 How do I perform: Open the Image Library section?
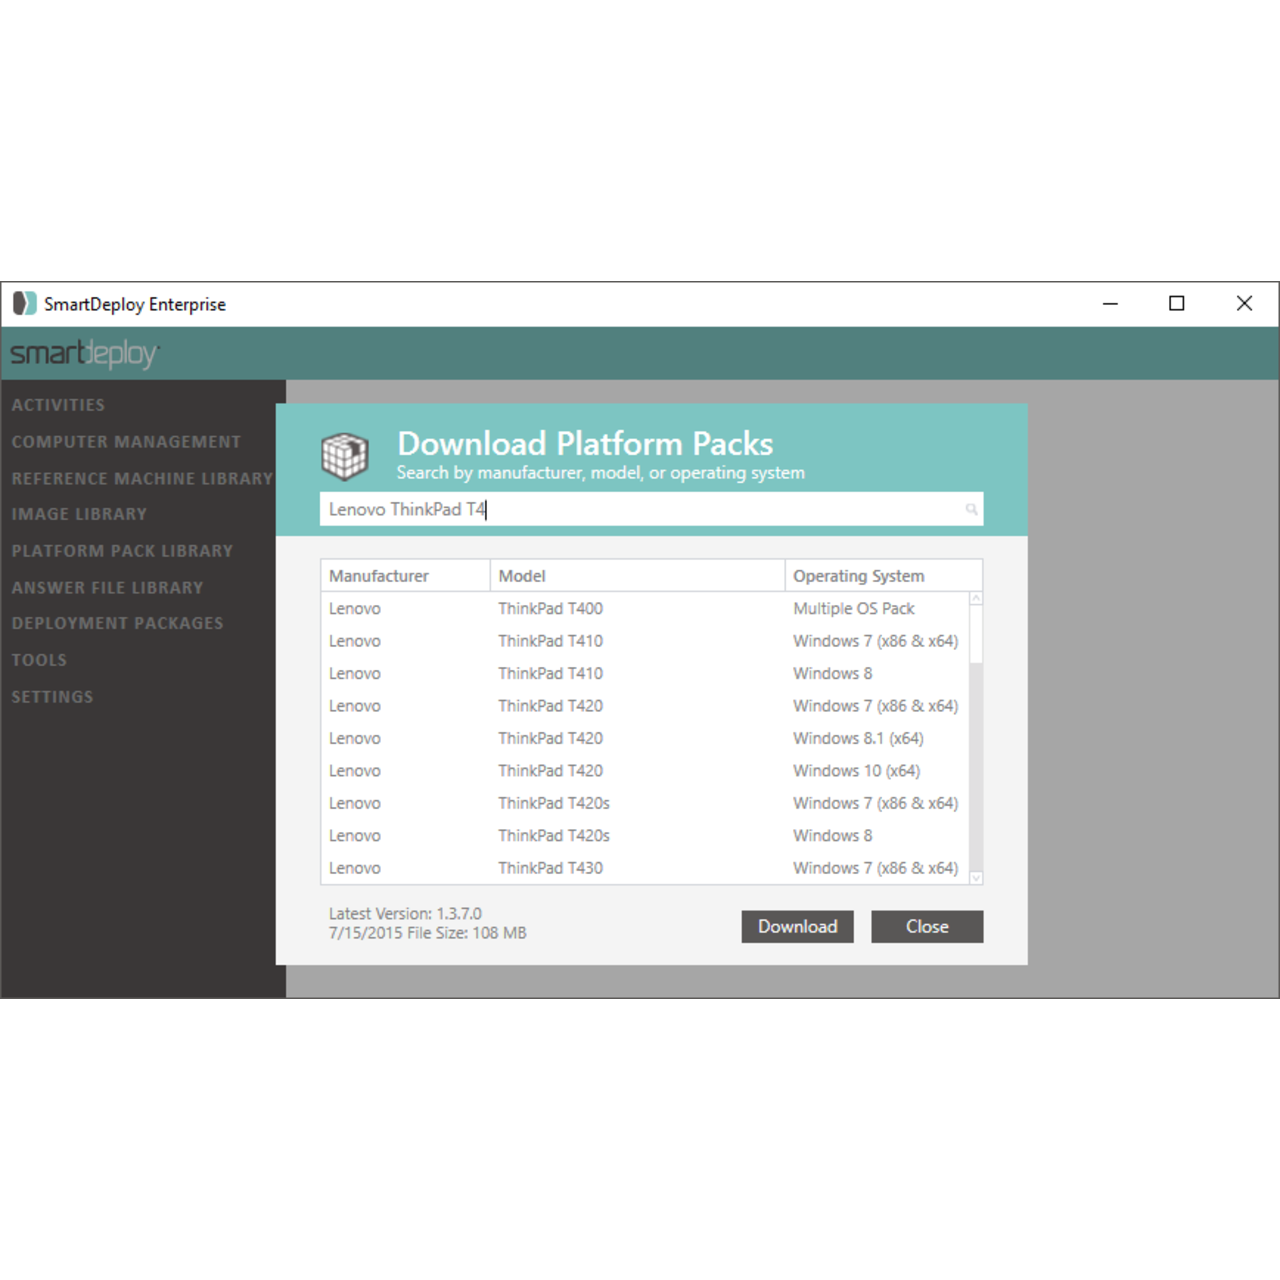tap(79, 514)
